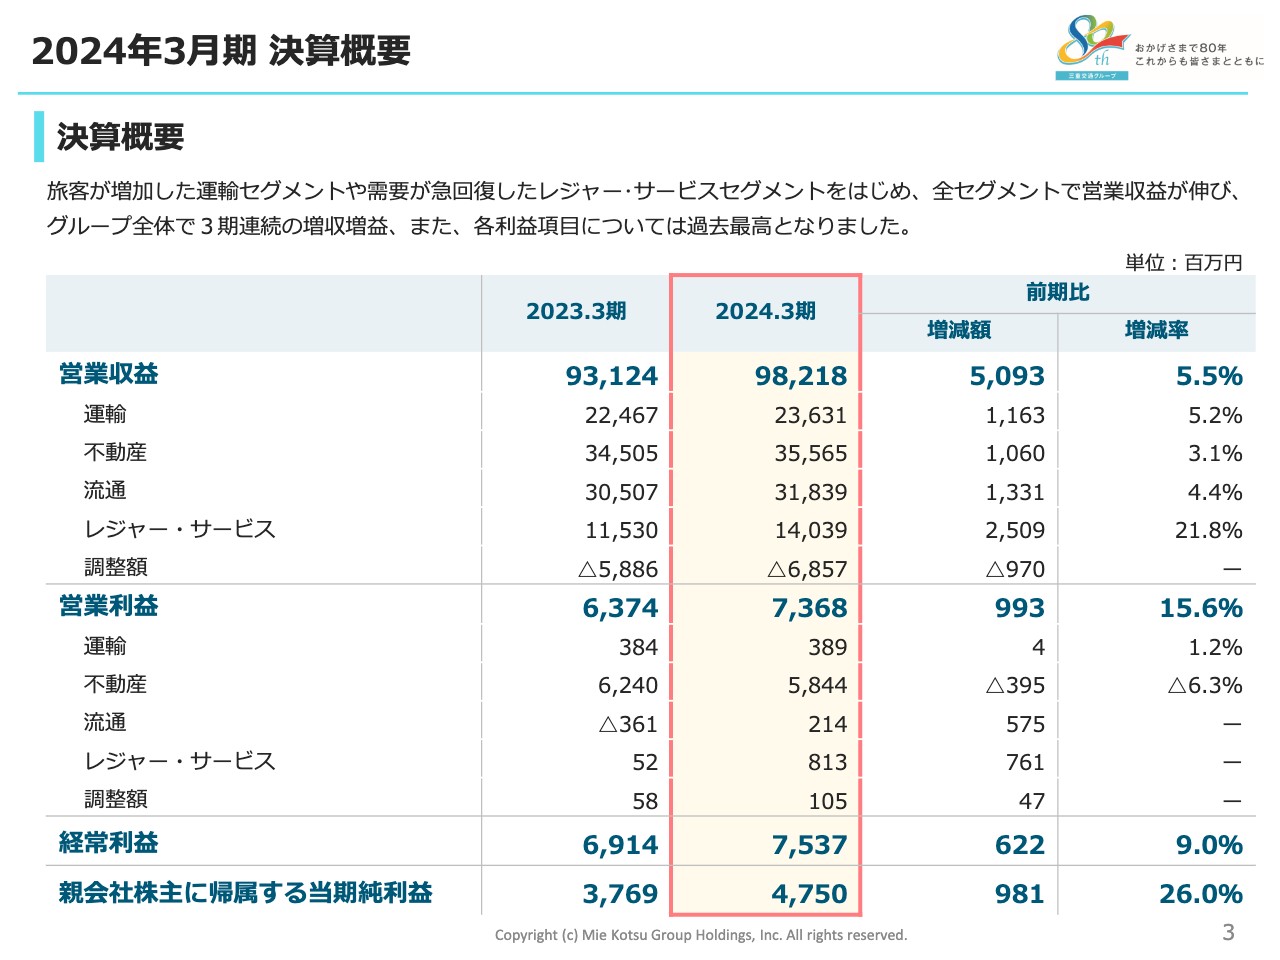Select the value 98,218 in the table

800,375
